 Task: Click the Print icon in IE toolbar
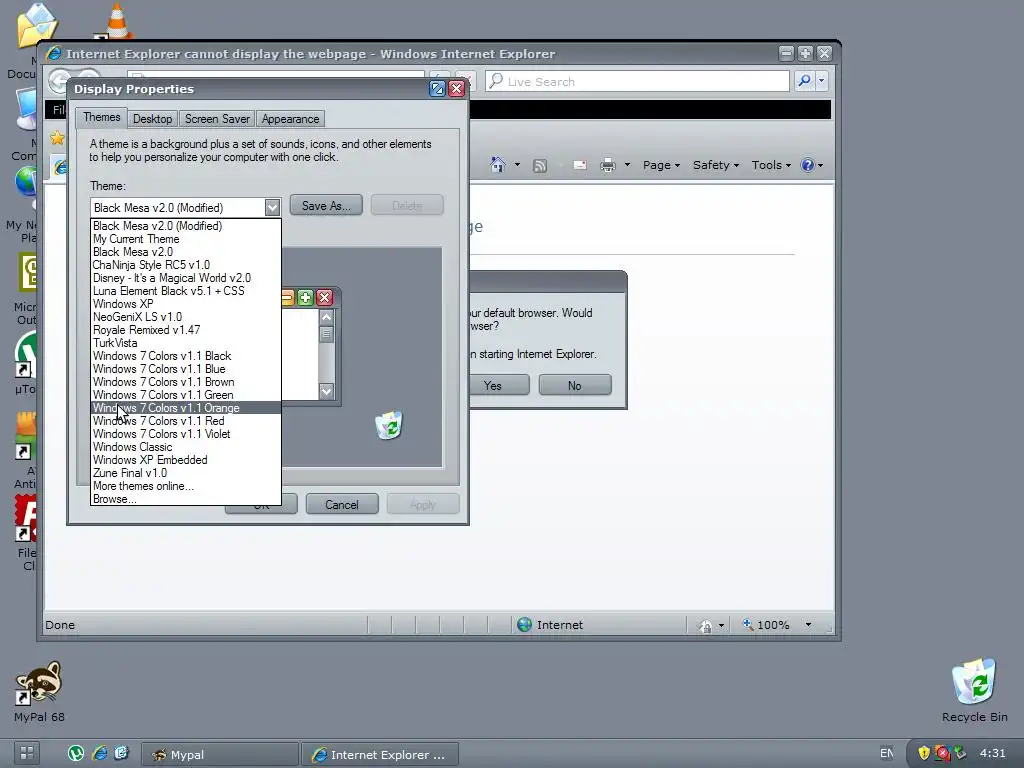coord(608,165)
